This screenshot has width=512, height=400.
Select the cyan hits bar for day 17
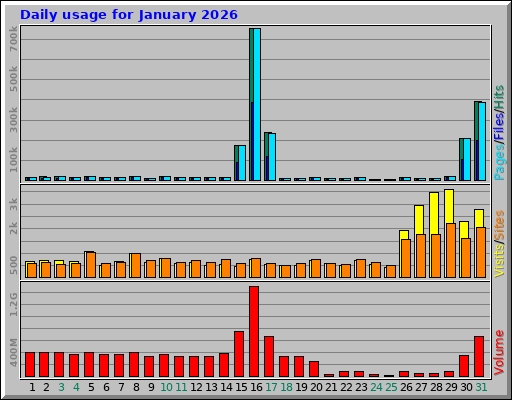pos(272,157)
